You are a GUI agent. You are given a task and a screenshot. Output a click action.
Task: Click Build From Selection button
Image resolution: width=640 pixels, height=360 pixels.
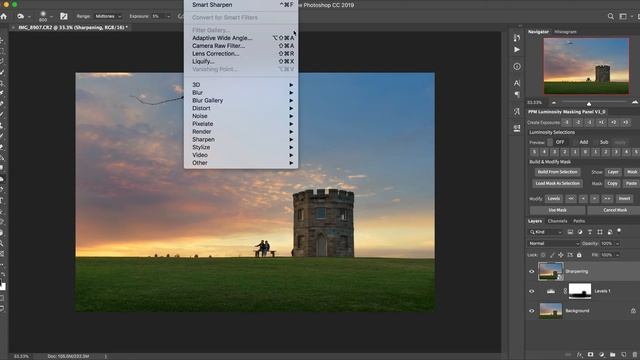coord(557,172)
